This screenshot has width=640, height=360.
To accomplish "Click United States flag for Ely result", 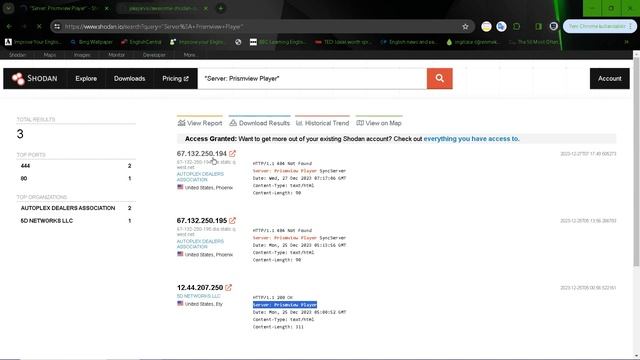I will click(x=180, y=303).
